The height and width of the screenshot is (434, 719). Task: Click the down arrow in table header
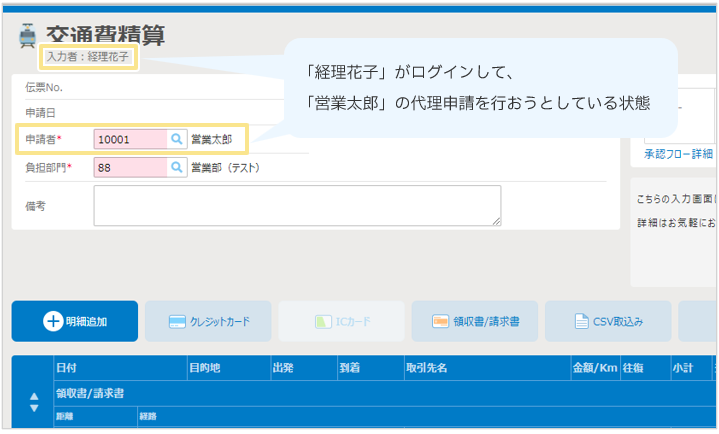click(33, 408)
